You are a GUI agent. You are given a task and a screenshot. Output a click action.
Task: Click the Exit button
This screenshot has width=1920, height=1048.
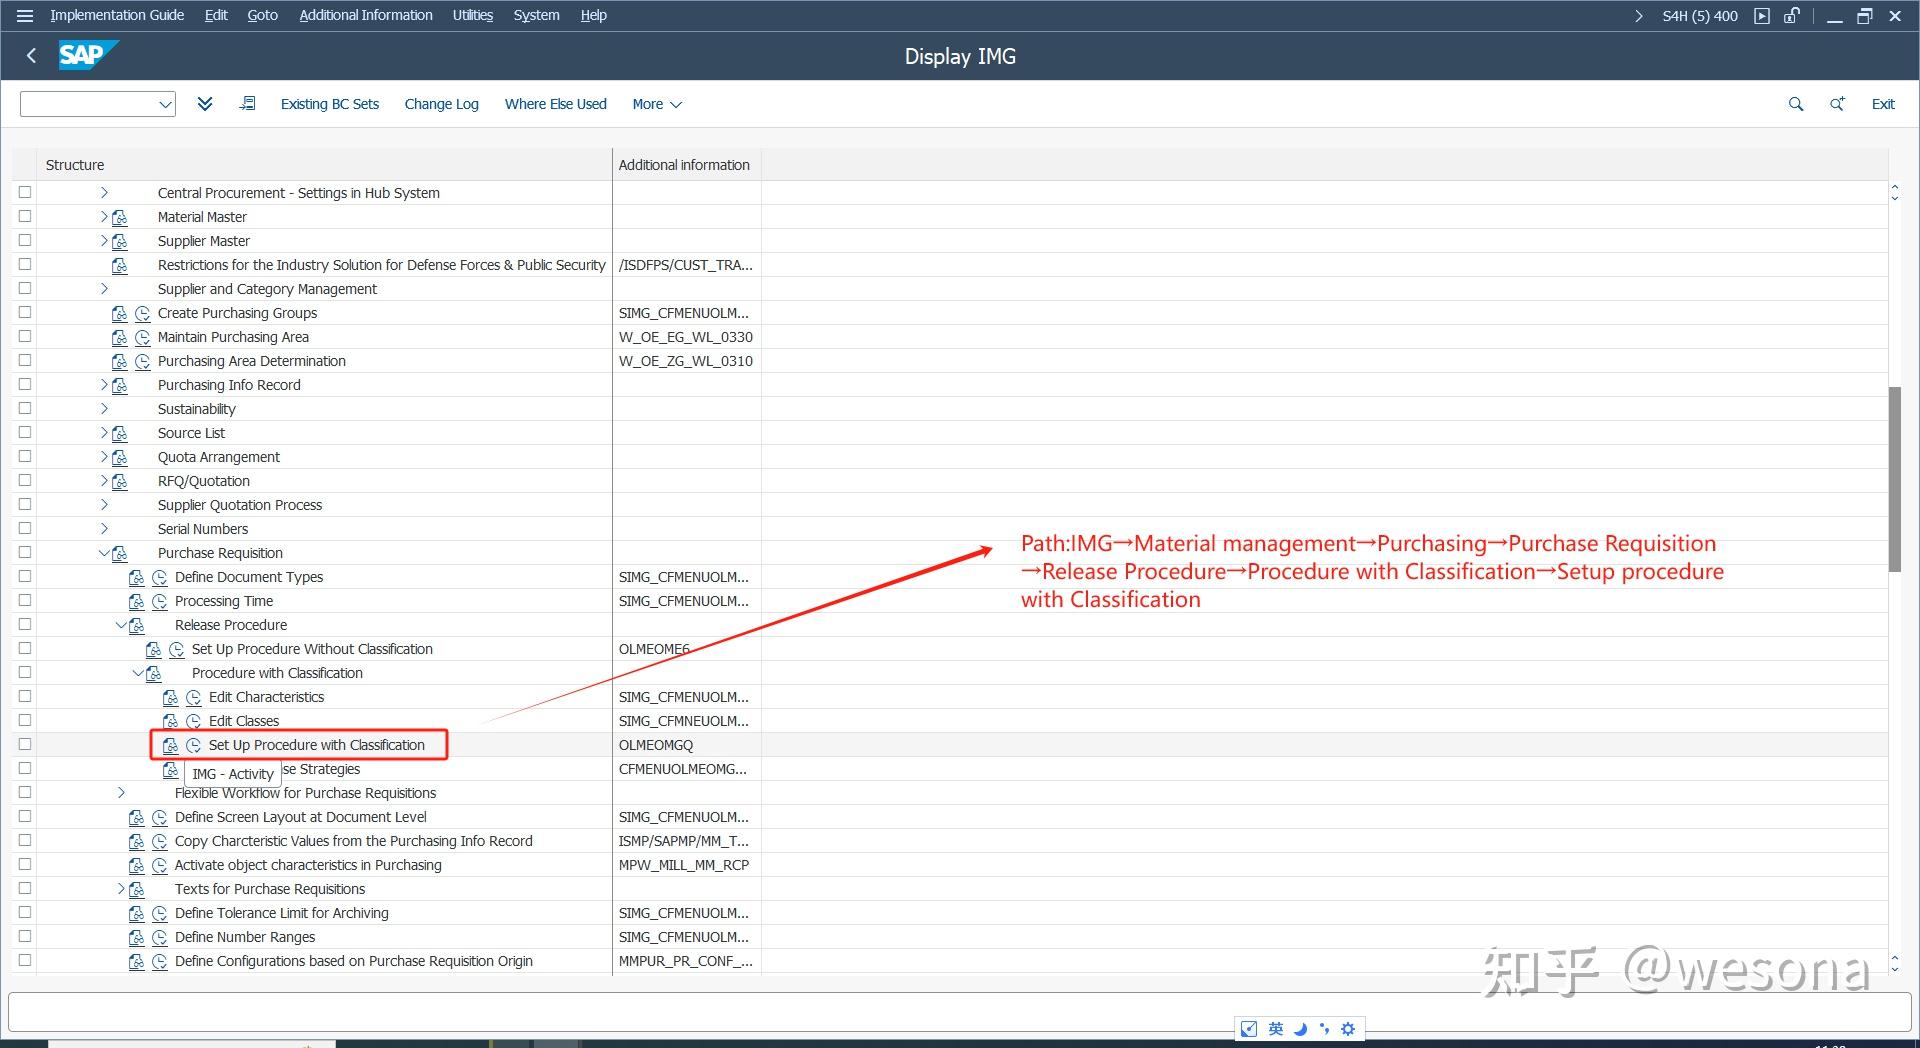point(1882,103)
